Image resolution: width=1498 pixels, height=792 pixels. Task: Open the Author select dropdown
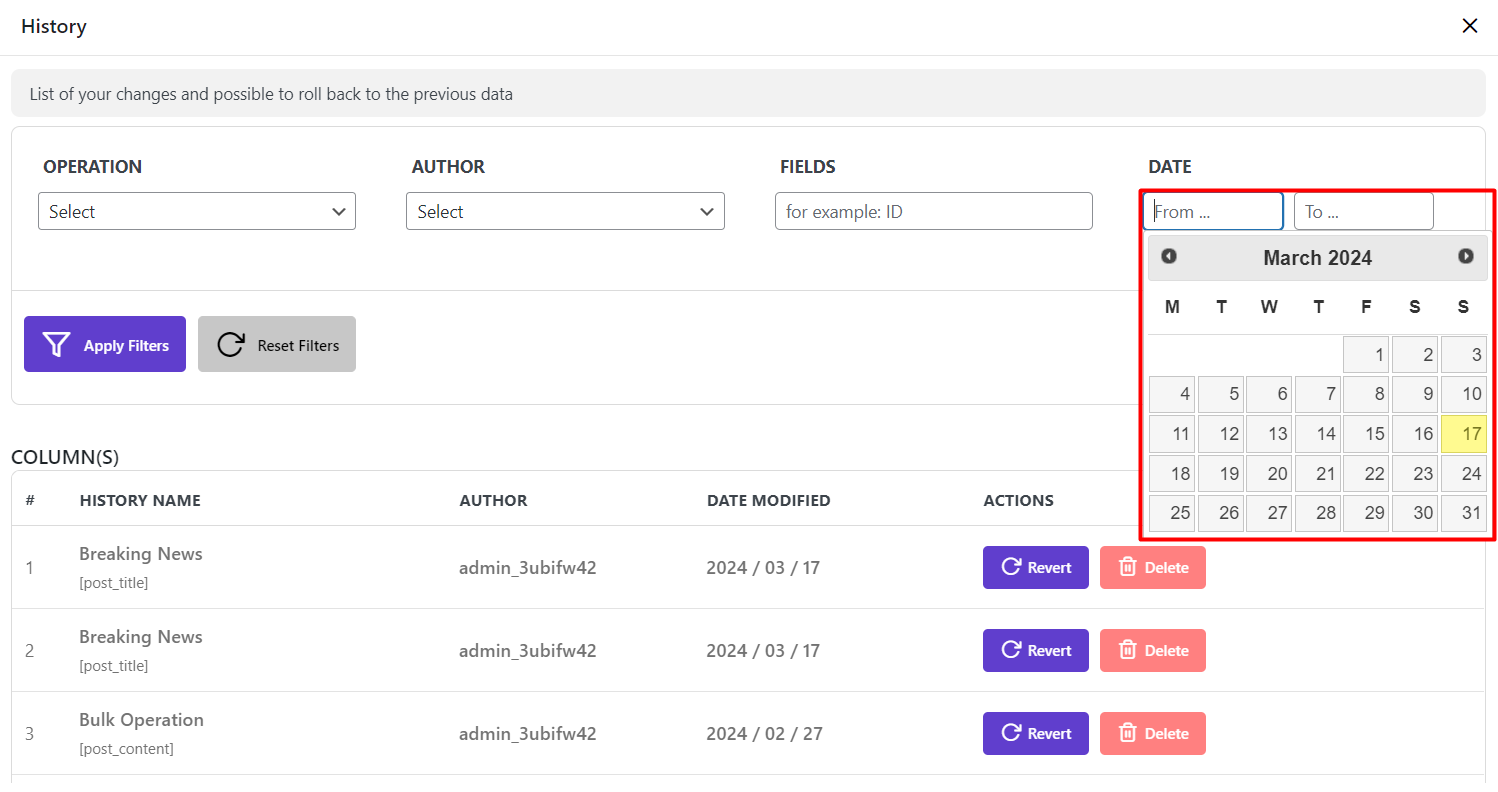564,211
